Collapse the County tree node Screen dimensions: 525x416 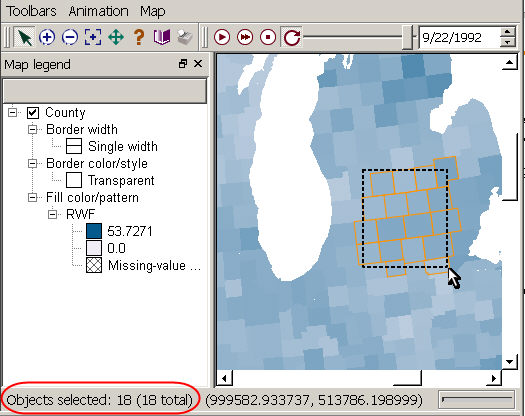12,112
